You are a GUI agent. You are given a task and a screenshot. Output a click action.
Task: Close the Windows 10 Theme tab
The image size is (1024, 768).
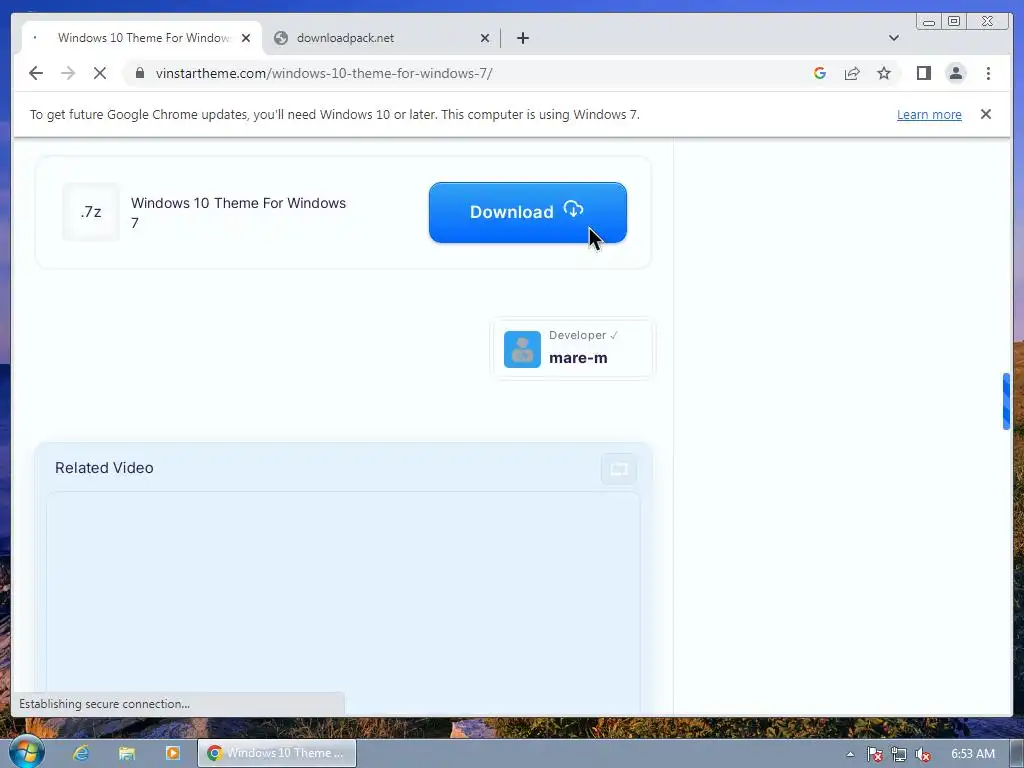pyautogui.click(x=246, y=38)
